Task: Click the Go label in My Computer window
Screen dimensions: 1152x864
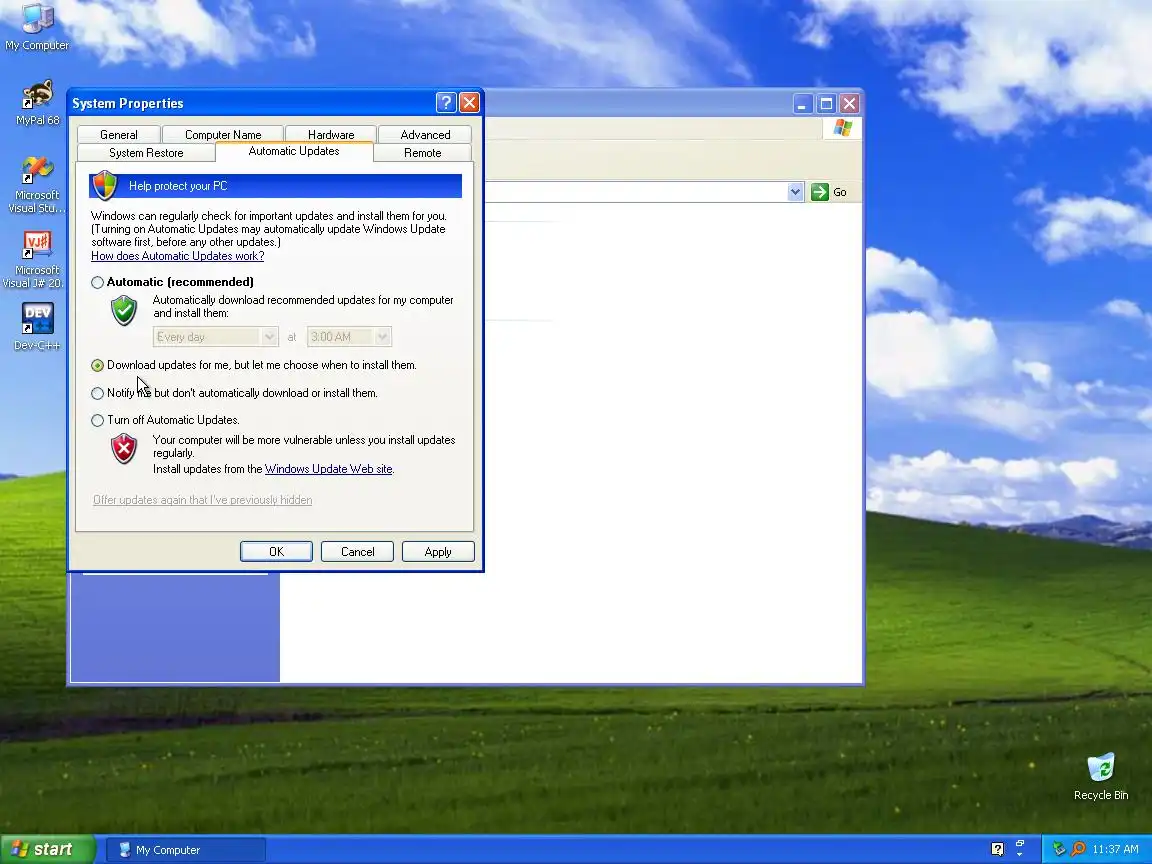Action: [840, 192]
